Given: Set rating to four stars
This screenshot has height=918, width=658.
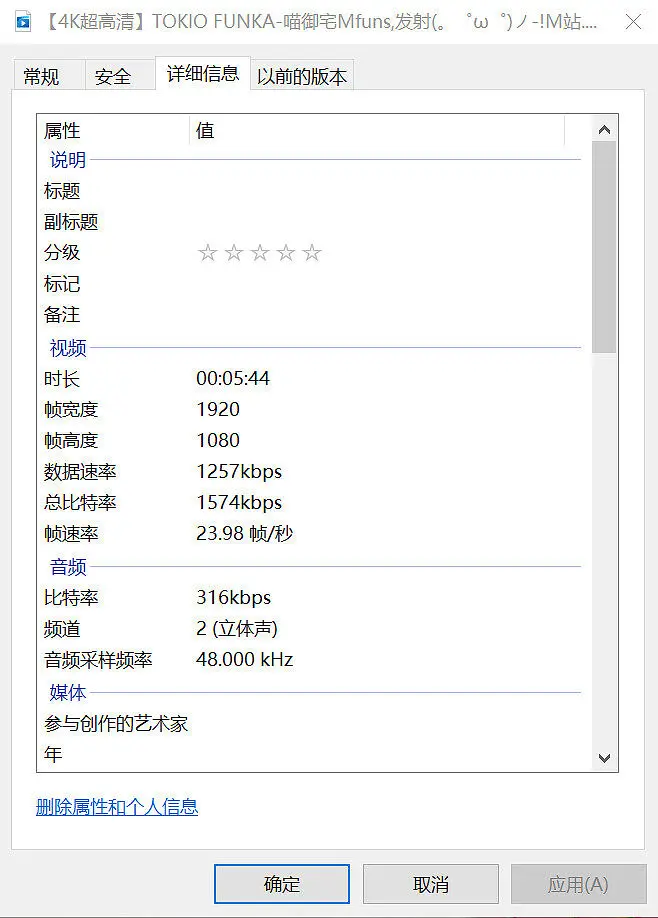Looking at the screenshot, I should point(286,253).
